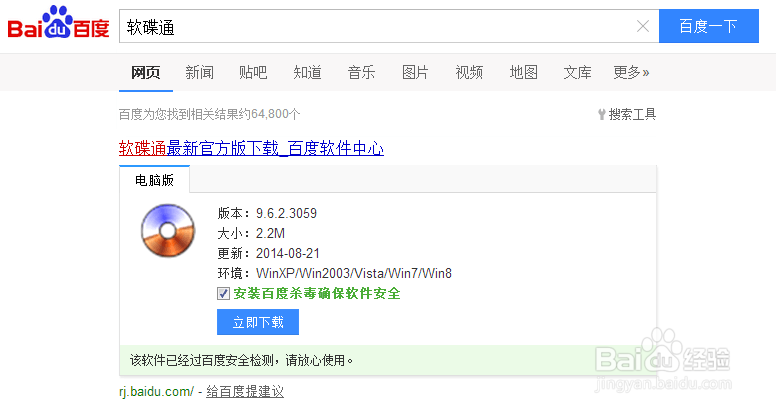776x411 pixels.
Task: Open the 视频 tab
Action: click(x=469, y=72)
